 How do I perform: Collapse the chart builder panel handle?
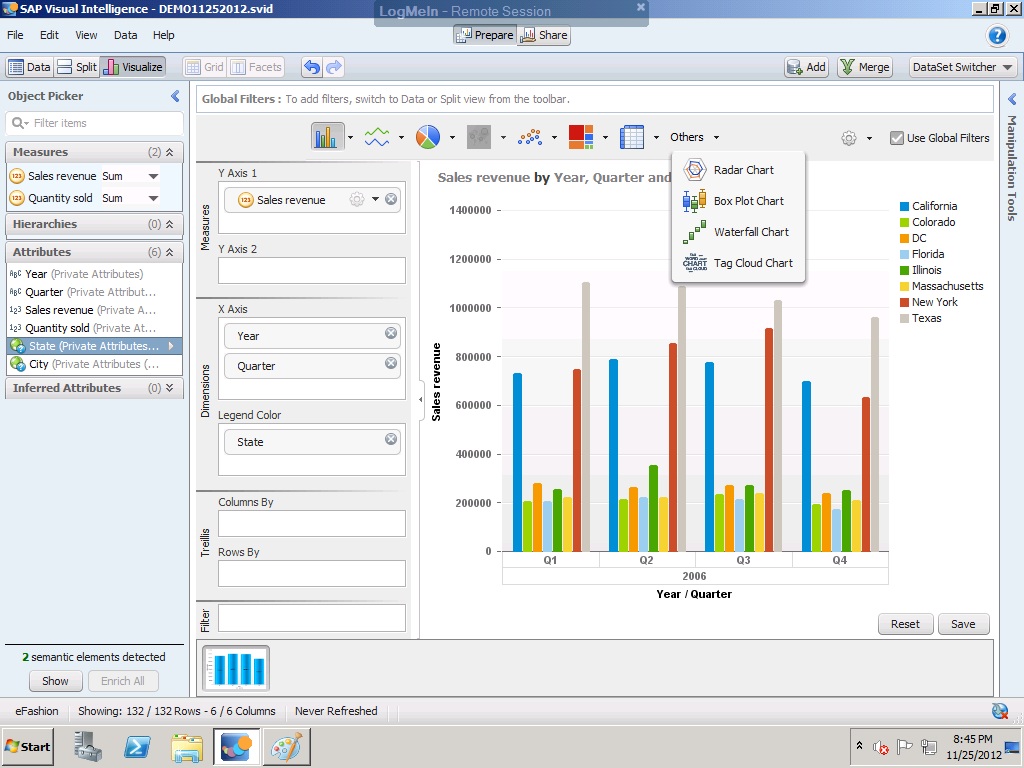[x=421, y=399]
